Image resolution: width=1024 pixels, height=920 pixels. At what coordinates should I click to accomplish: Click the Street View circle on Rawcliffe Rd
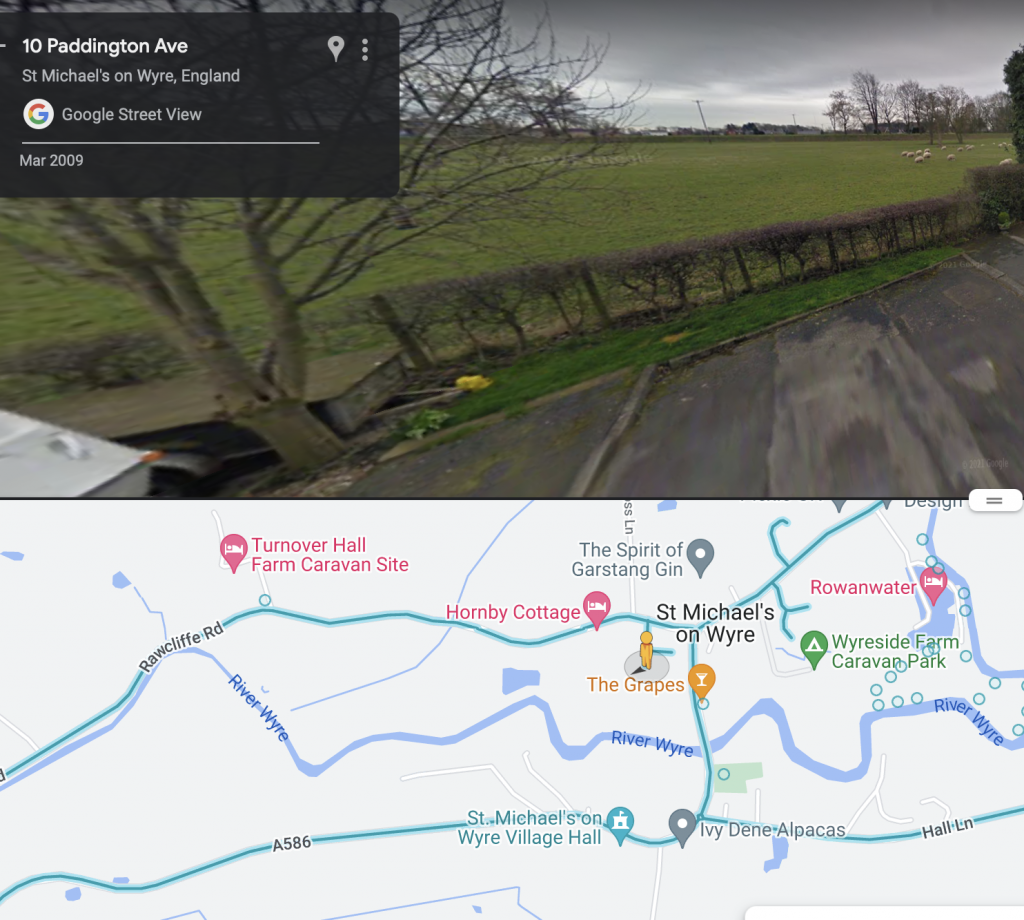264,600
